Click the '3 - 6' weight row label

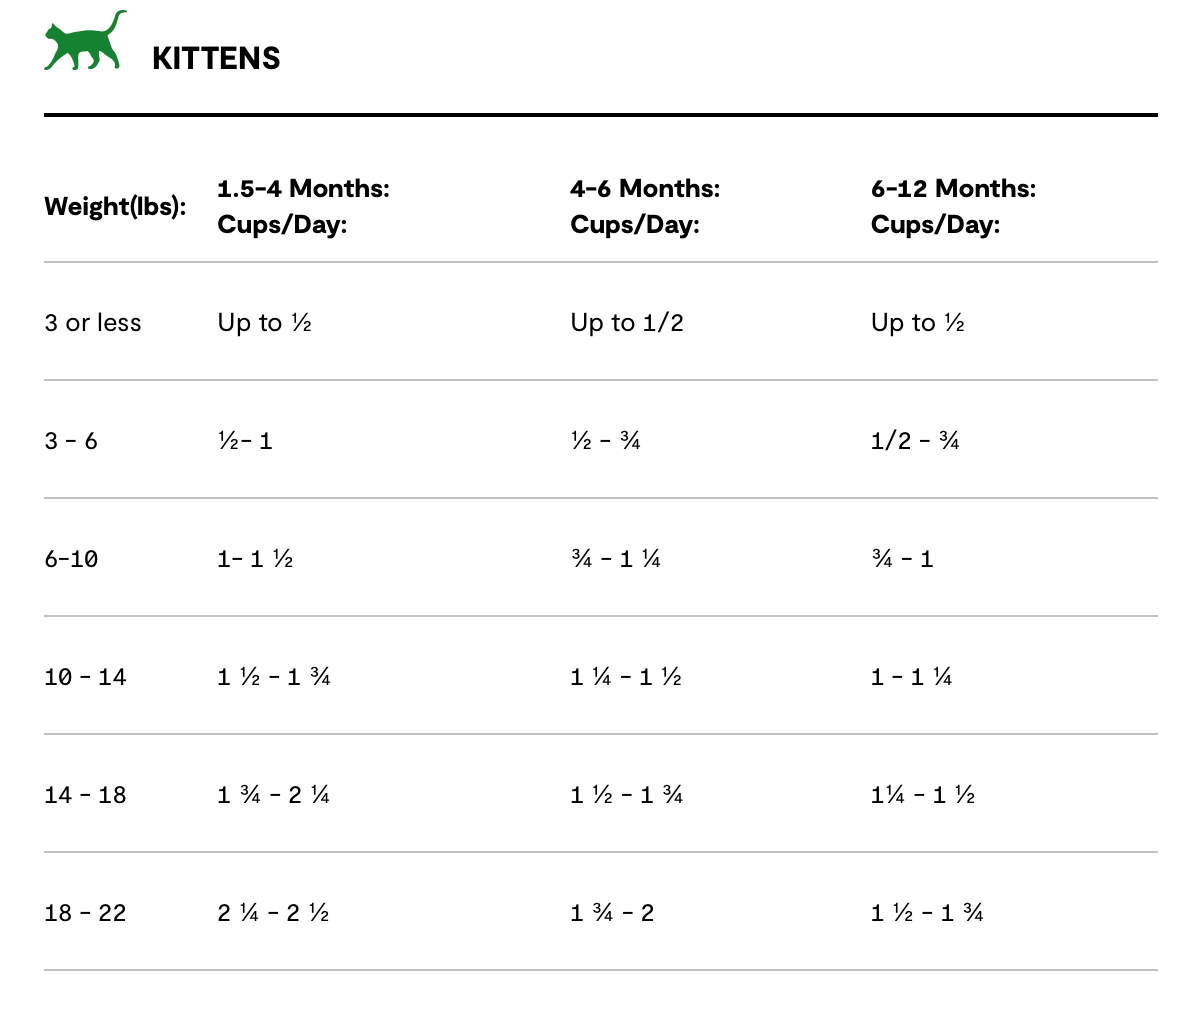[71, 441]
